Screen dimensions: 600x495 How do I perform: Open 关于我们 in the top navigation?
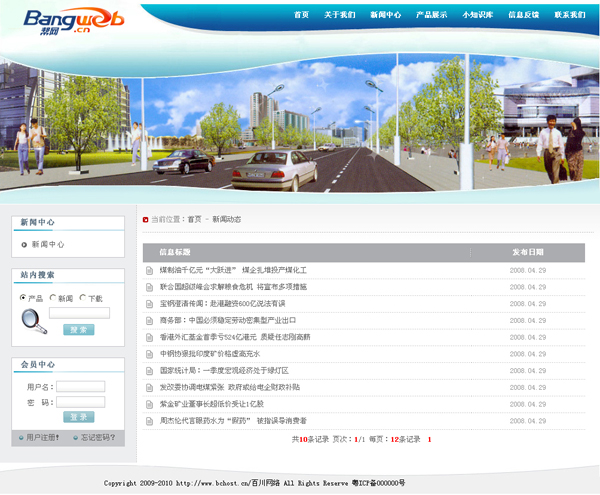pos(339,15)
